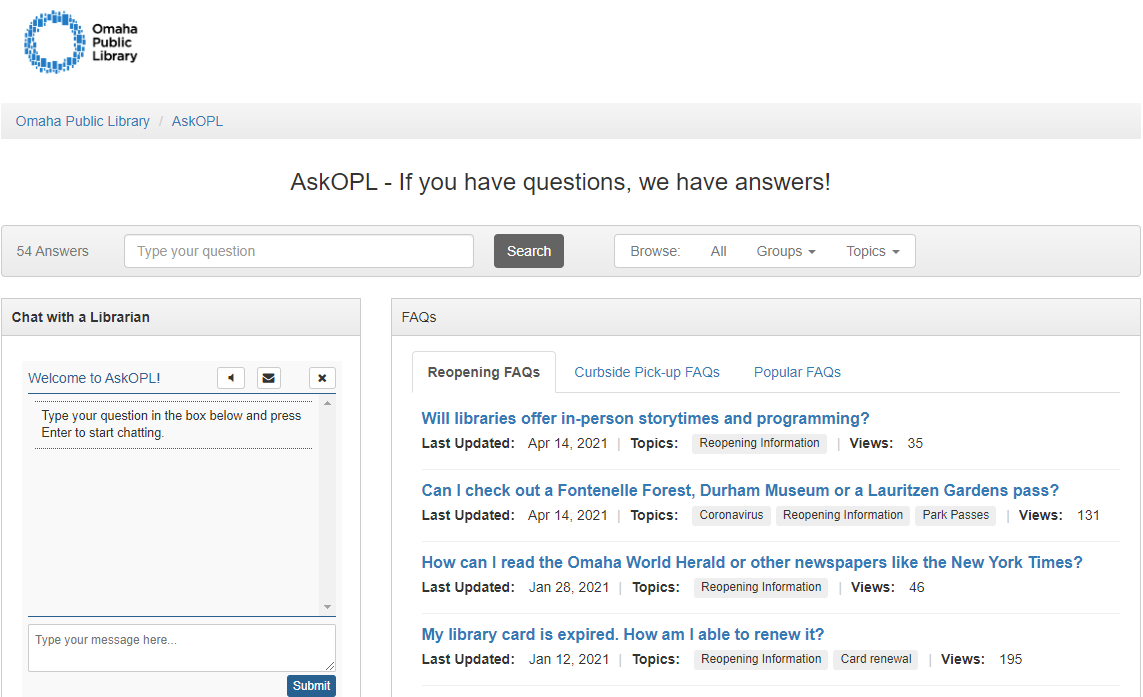Screen dimensions: 1143x697
Task: Switch to the Curbside Pick-up FAQs tab
Action: 647,371
